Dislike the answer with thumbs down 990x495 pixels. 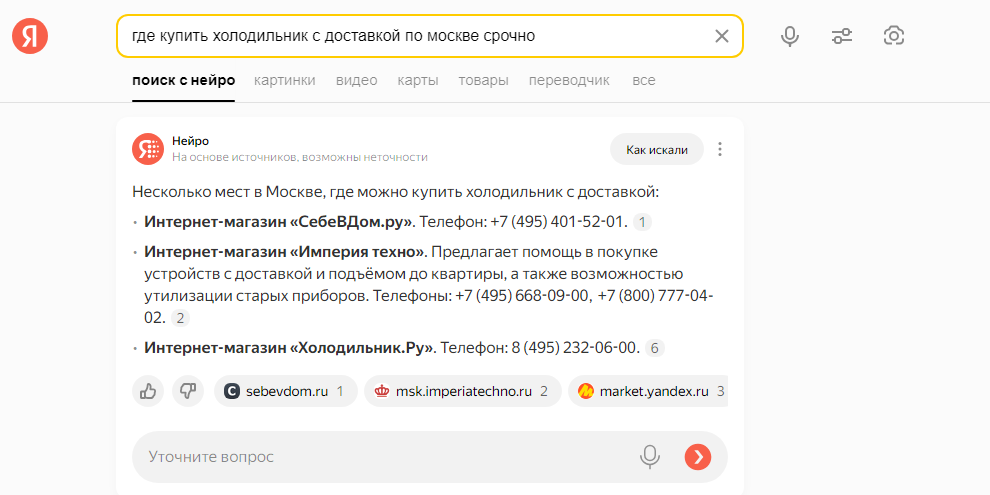click(x=188, y=391)
